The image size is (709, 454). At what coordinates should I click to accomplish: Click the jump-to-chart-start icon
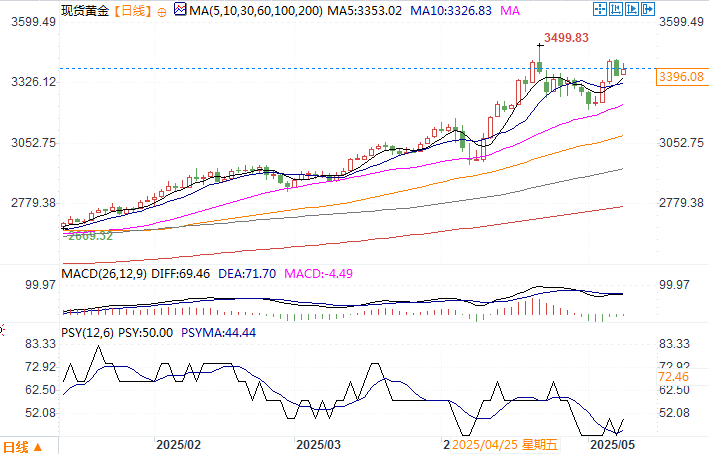pyautogui.click(x=616, y=9)
